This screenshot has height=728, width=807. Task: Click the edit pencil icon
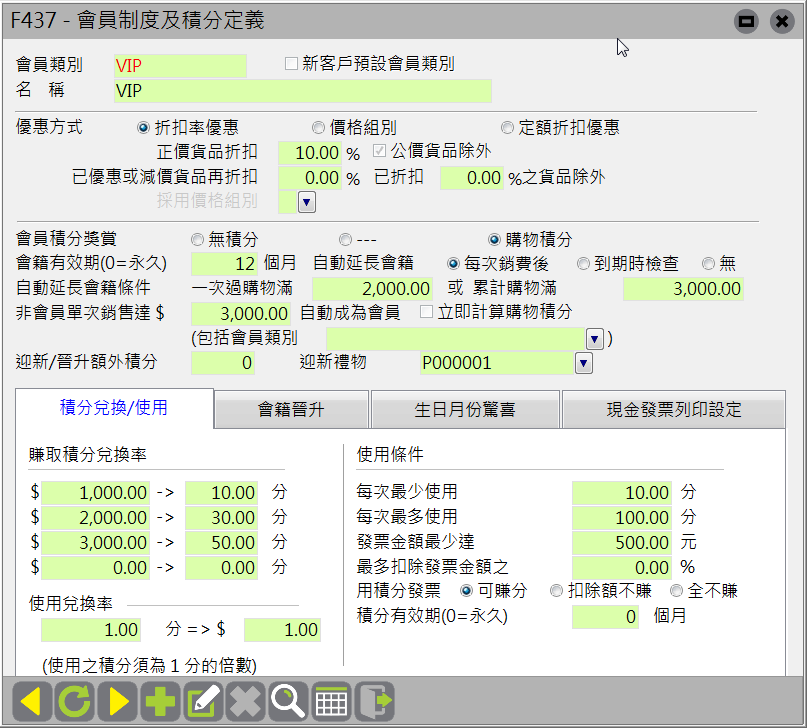point(203,701)
